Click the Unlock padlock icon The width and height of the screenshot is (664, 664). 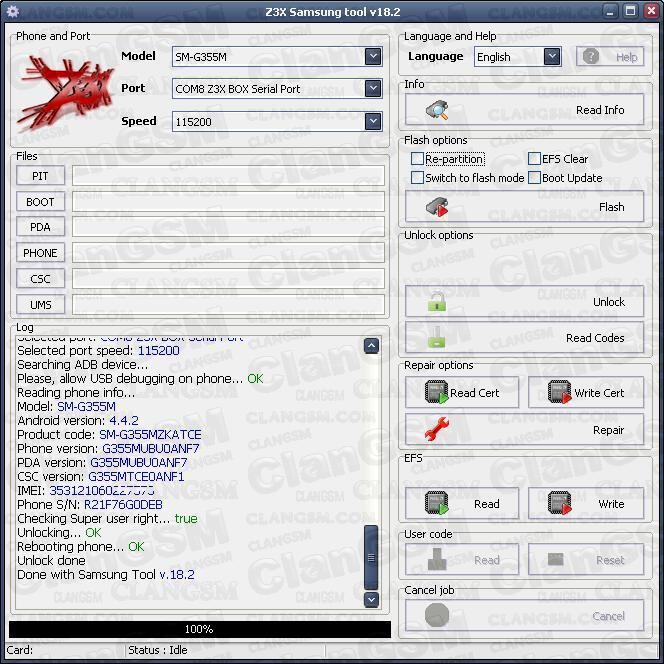437,302
